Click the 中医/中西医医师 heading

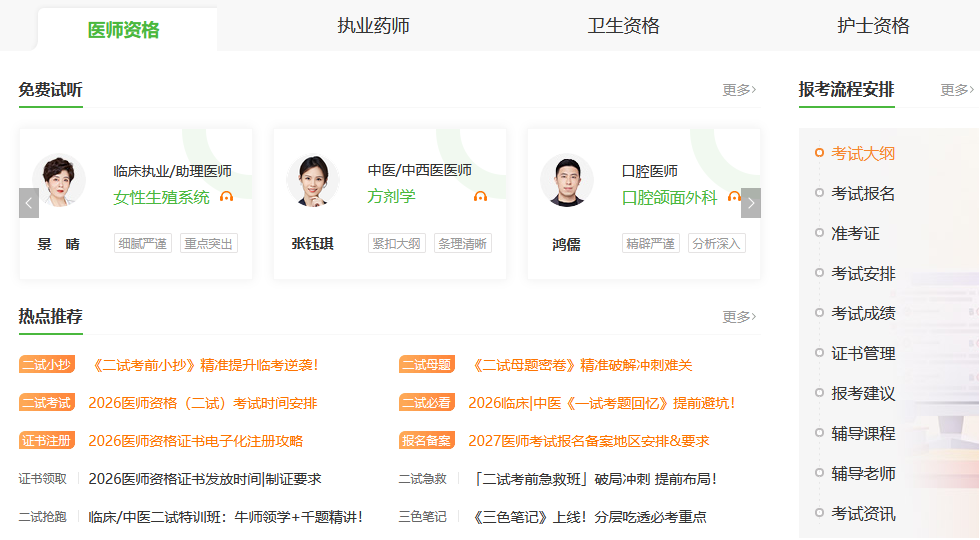click(419, 170)
